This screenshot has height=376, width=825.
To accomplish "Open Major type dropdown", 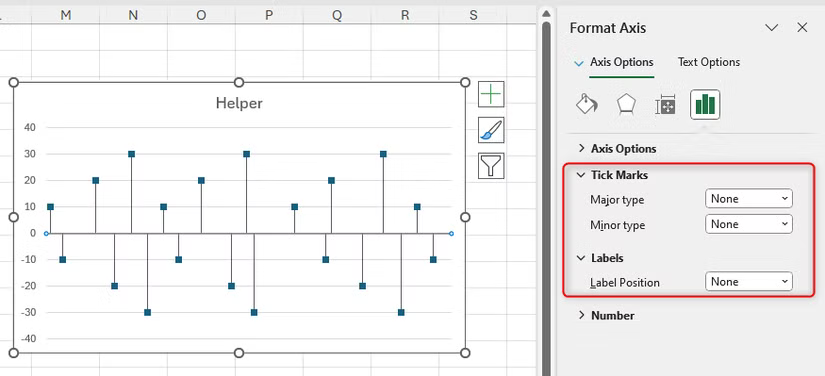I will [748, 198].
